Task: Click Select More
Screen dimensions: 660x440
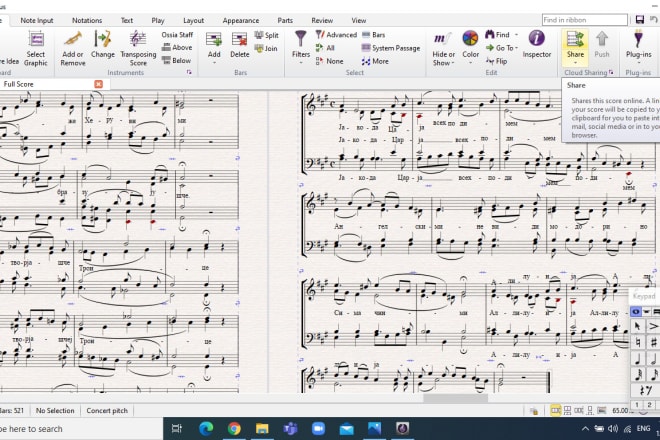Action: click(x=375, y=61)
